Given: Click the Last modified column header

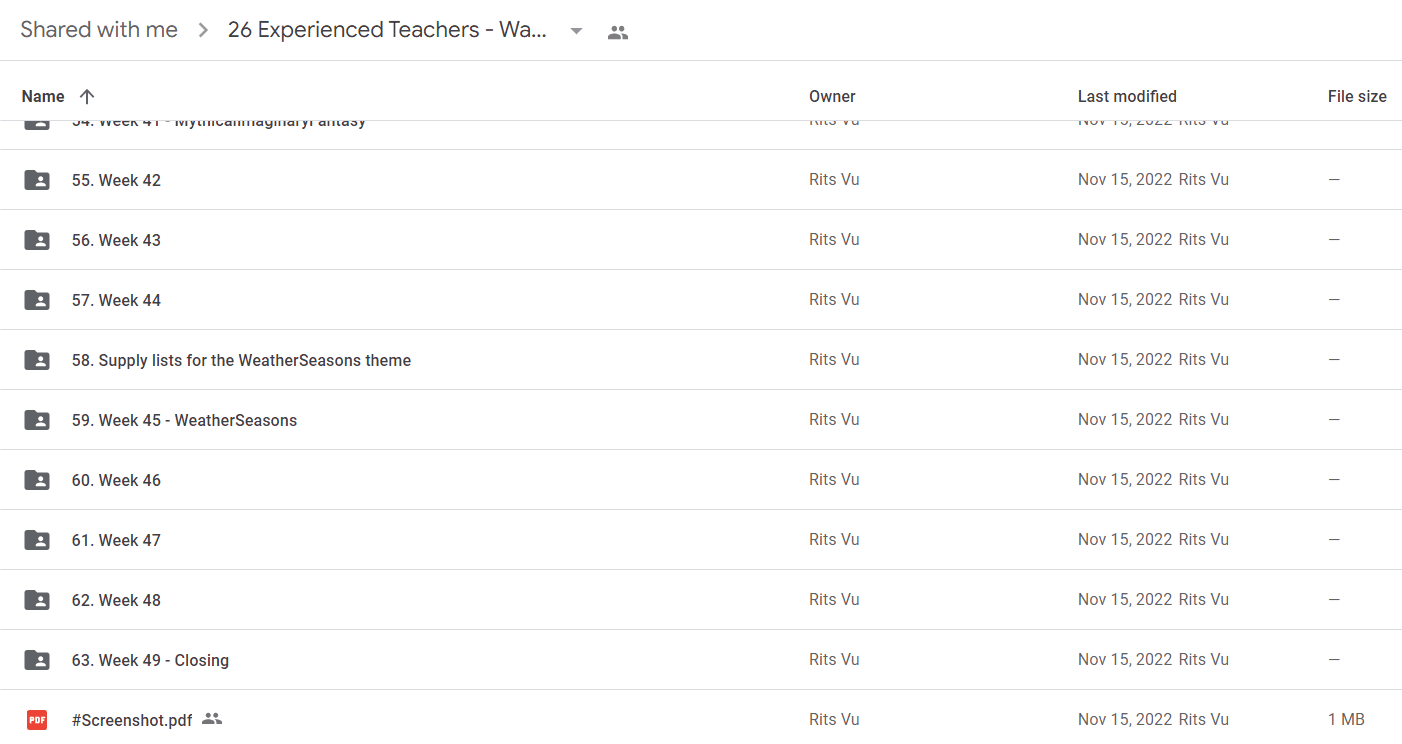Looking at the screenshot, I should (1127, 97).
